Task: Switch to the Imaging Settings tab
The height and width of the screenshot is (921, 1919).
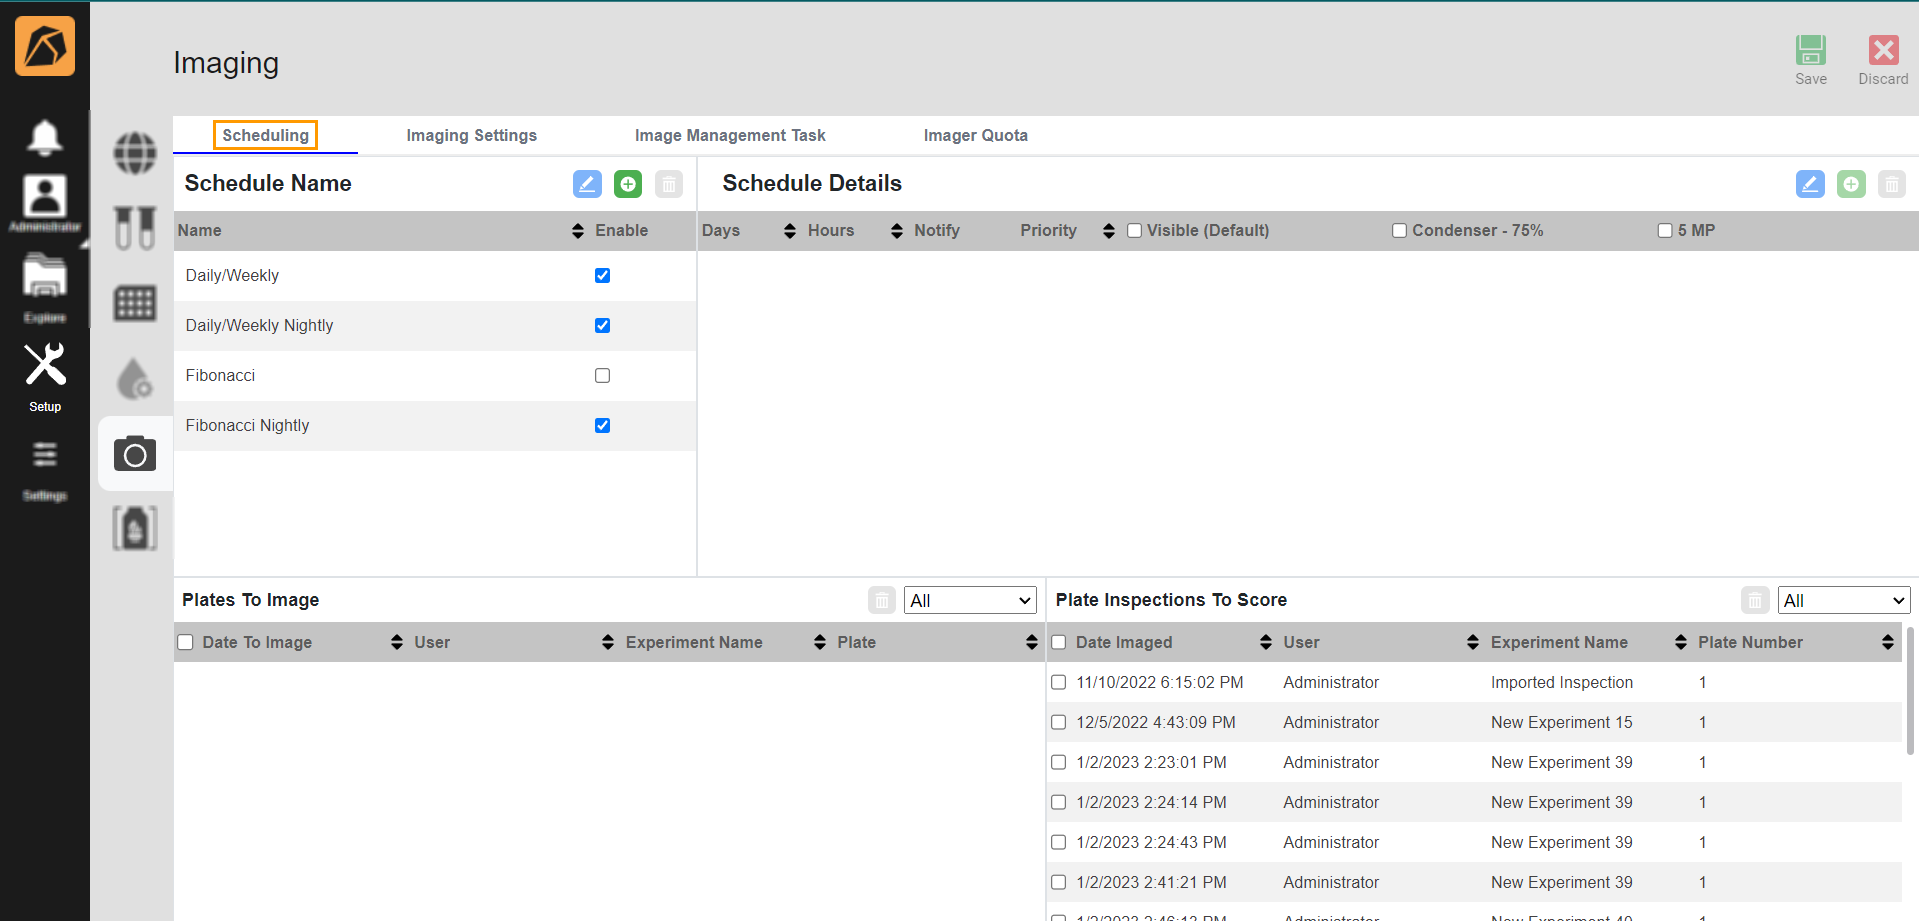Action: (471, 135)
